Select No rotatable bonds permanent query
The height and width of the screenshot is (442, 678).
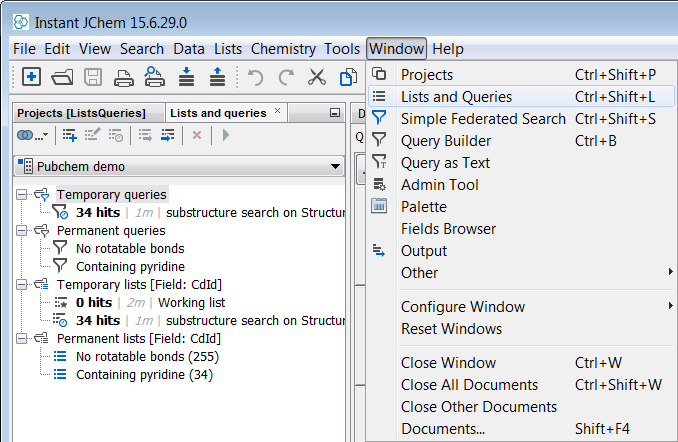(130, 249)
